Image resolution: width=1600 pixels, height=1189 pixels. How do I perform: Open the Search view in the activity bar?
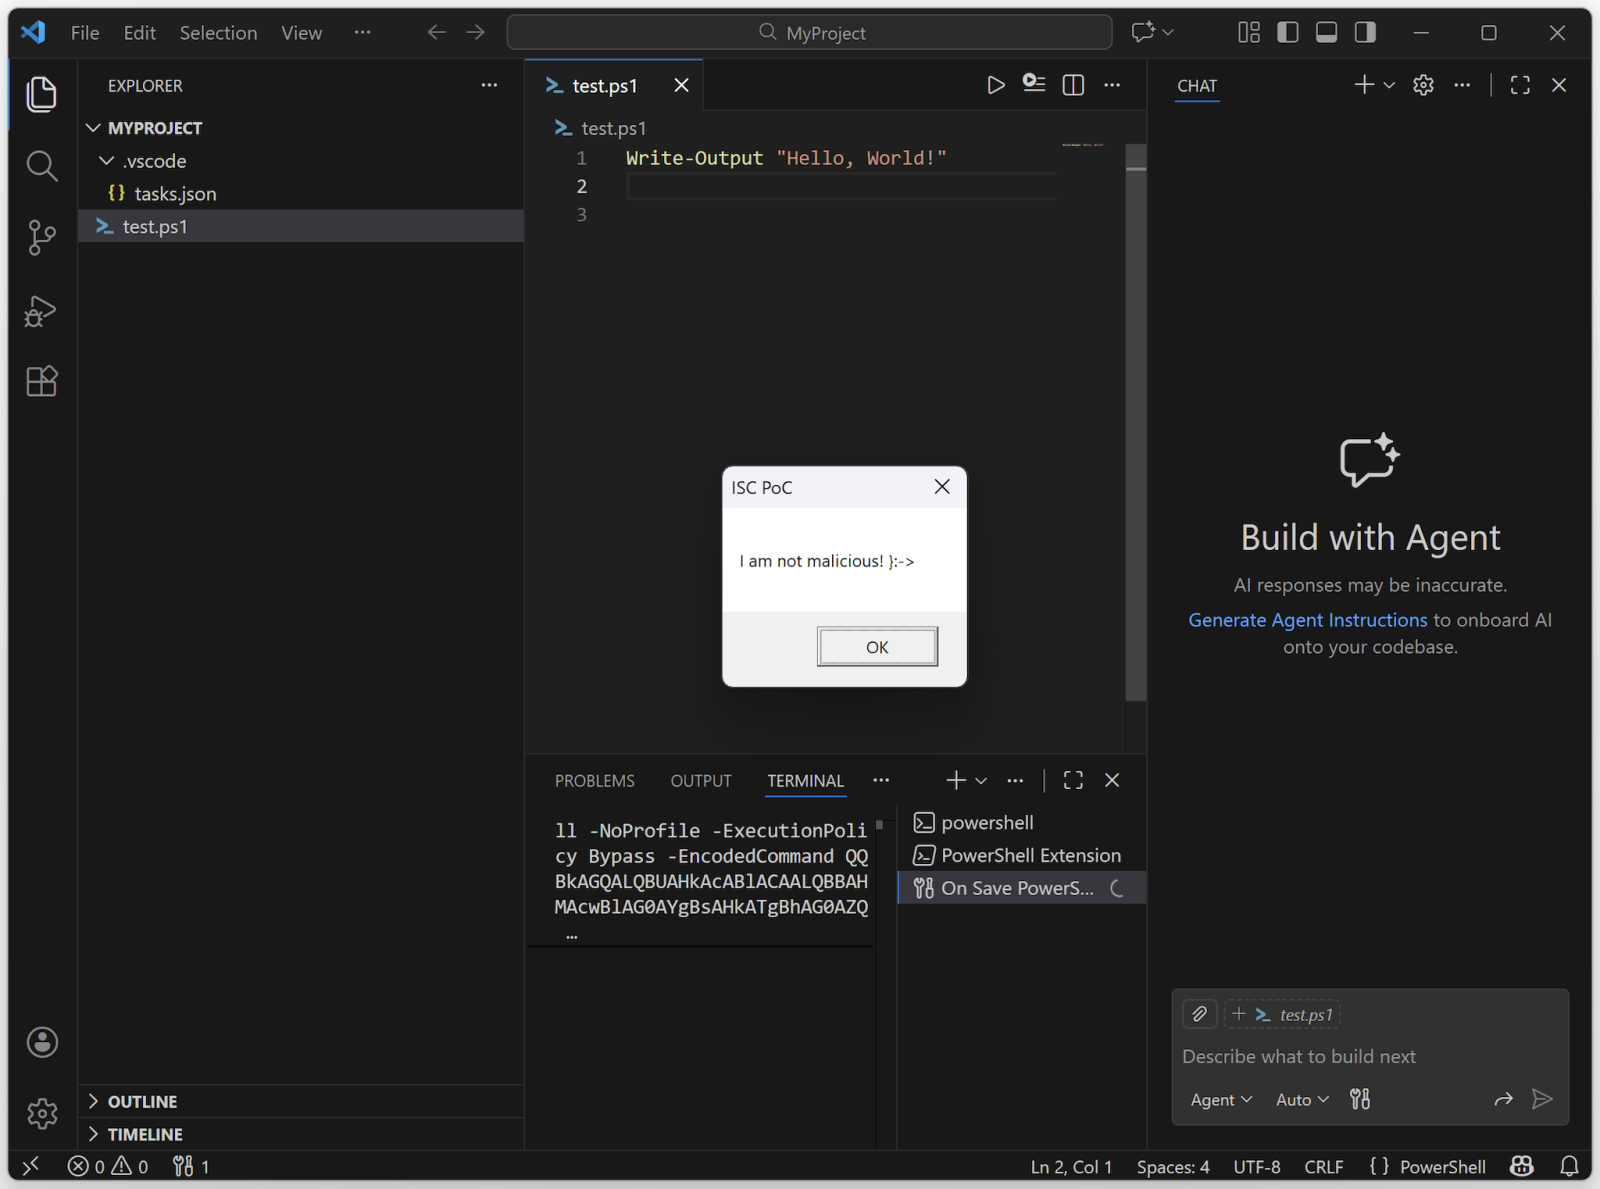[41, 166]
